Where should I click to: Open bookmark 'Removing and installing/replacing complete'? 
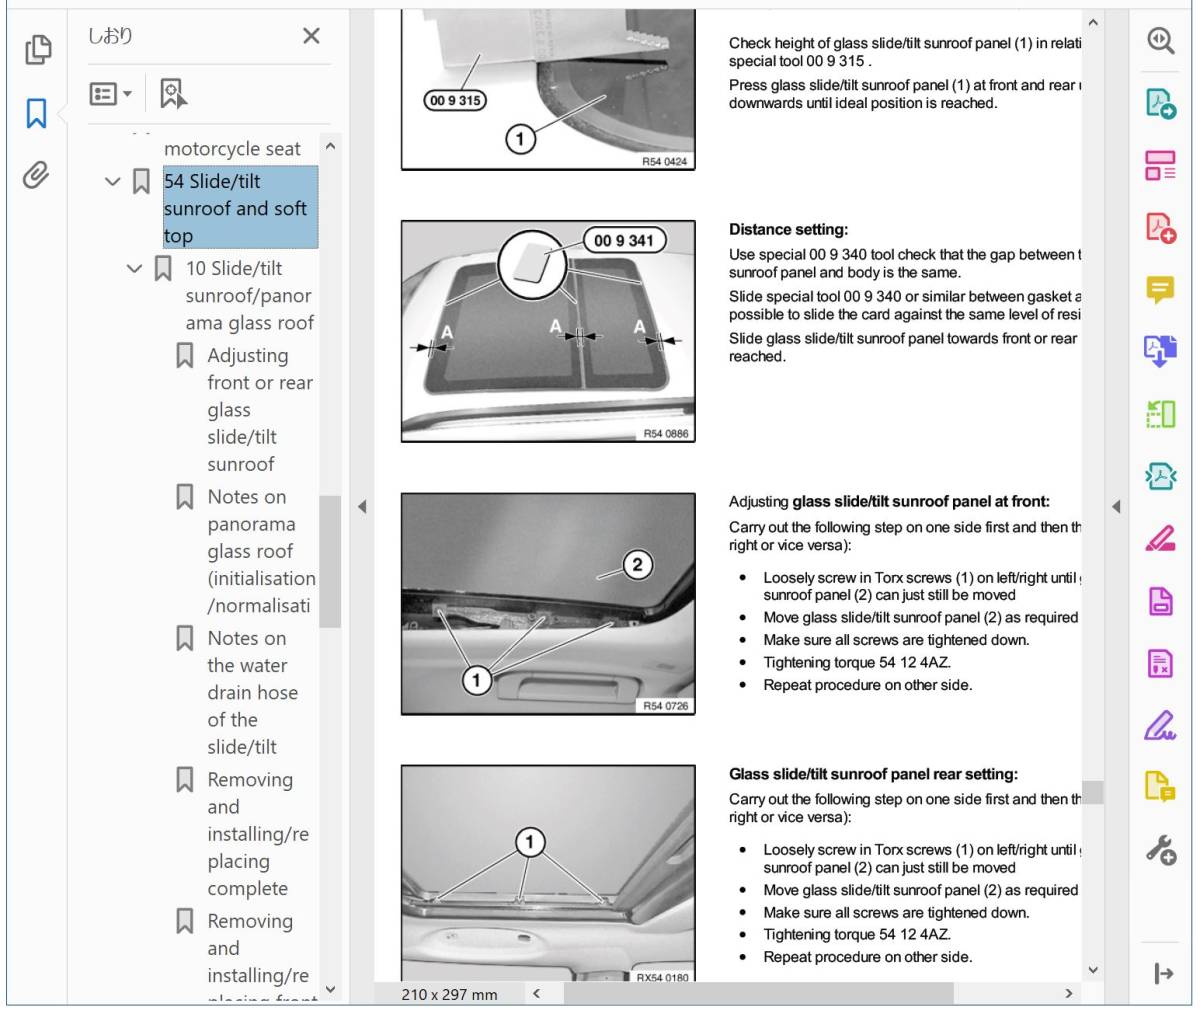[258, 834]
